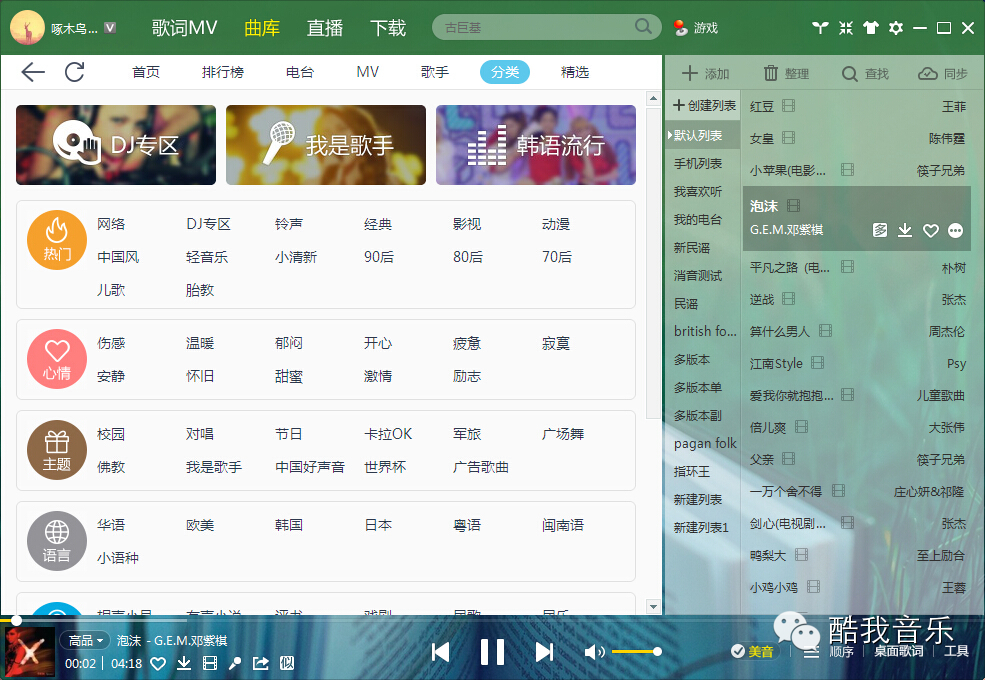Screen dimensions: 985x680
Task: Open the lyrics icon on the 泡沫 row
Action: (880, 230)
